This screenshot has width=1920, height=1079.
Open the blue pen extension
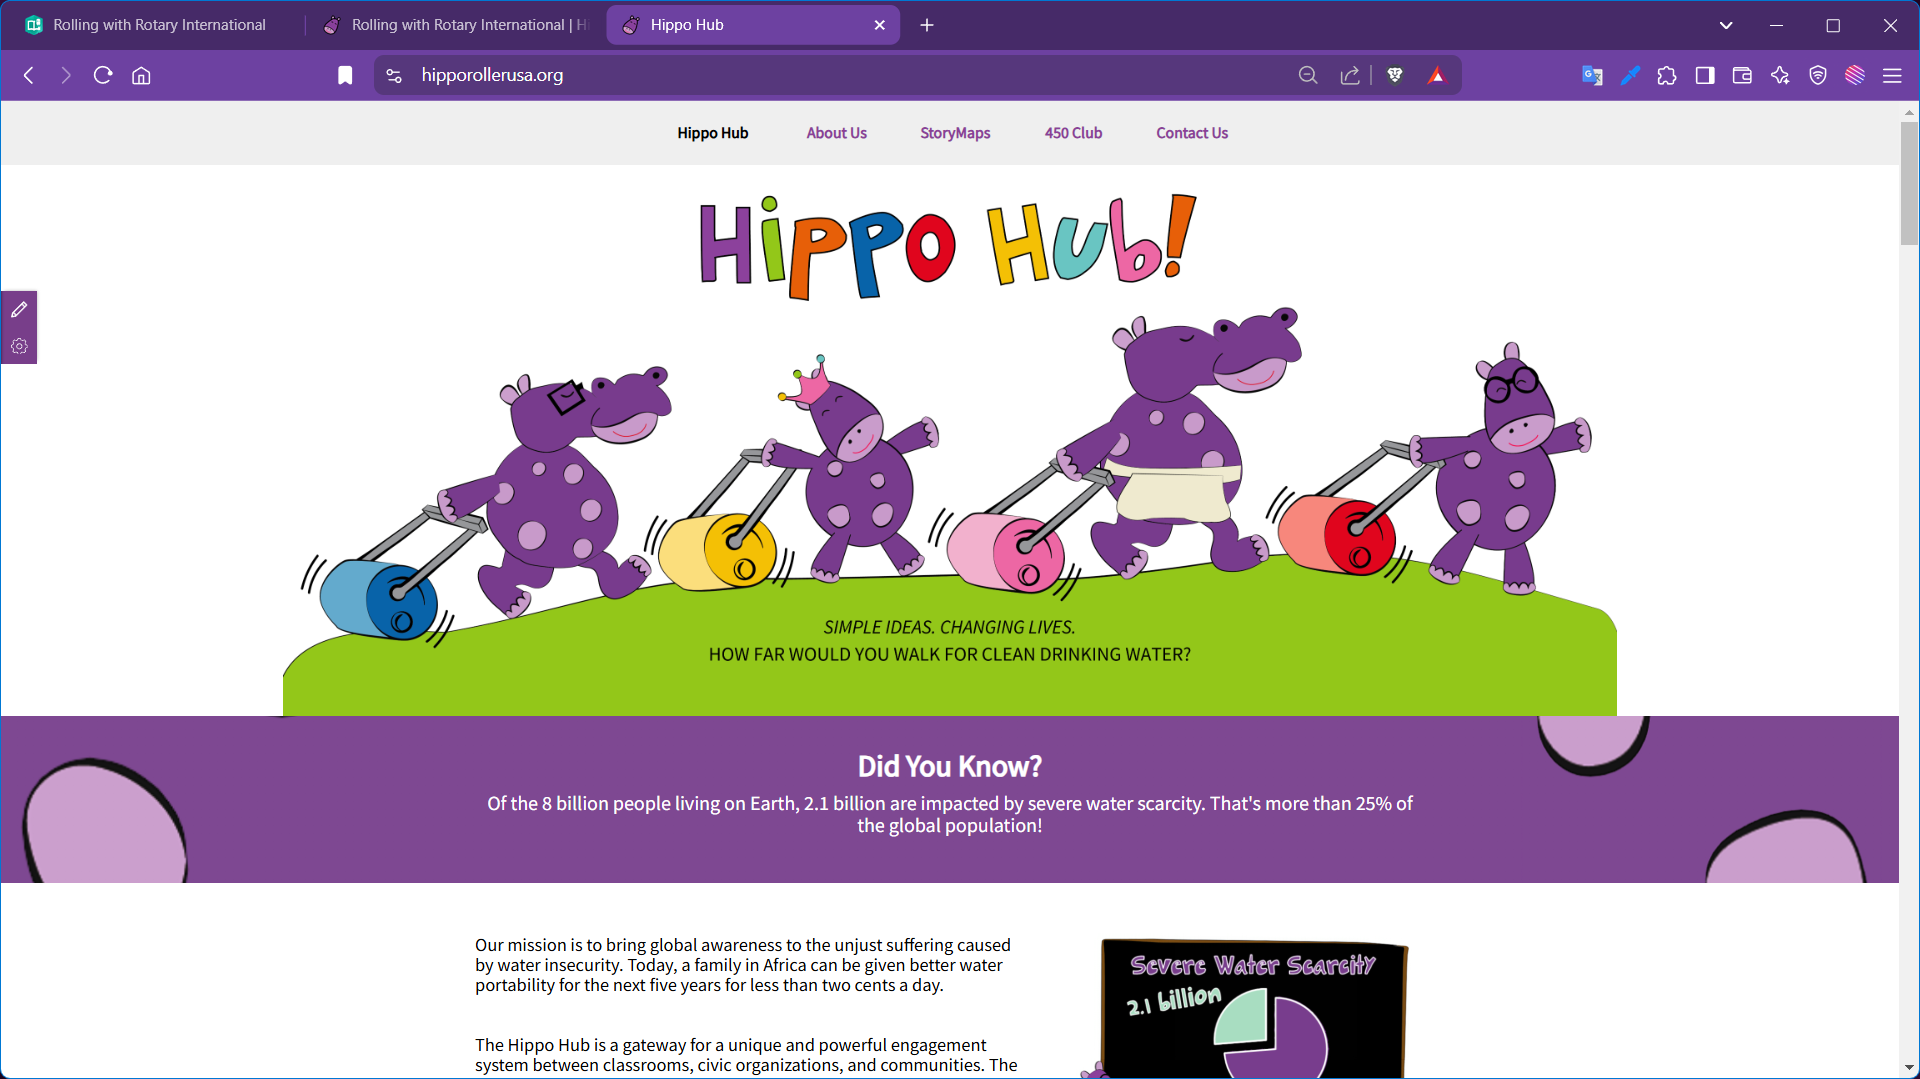(x=1630, y=75)
